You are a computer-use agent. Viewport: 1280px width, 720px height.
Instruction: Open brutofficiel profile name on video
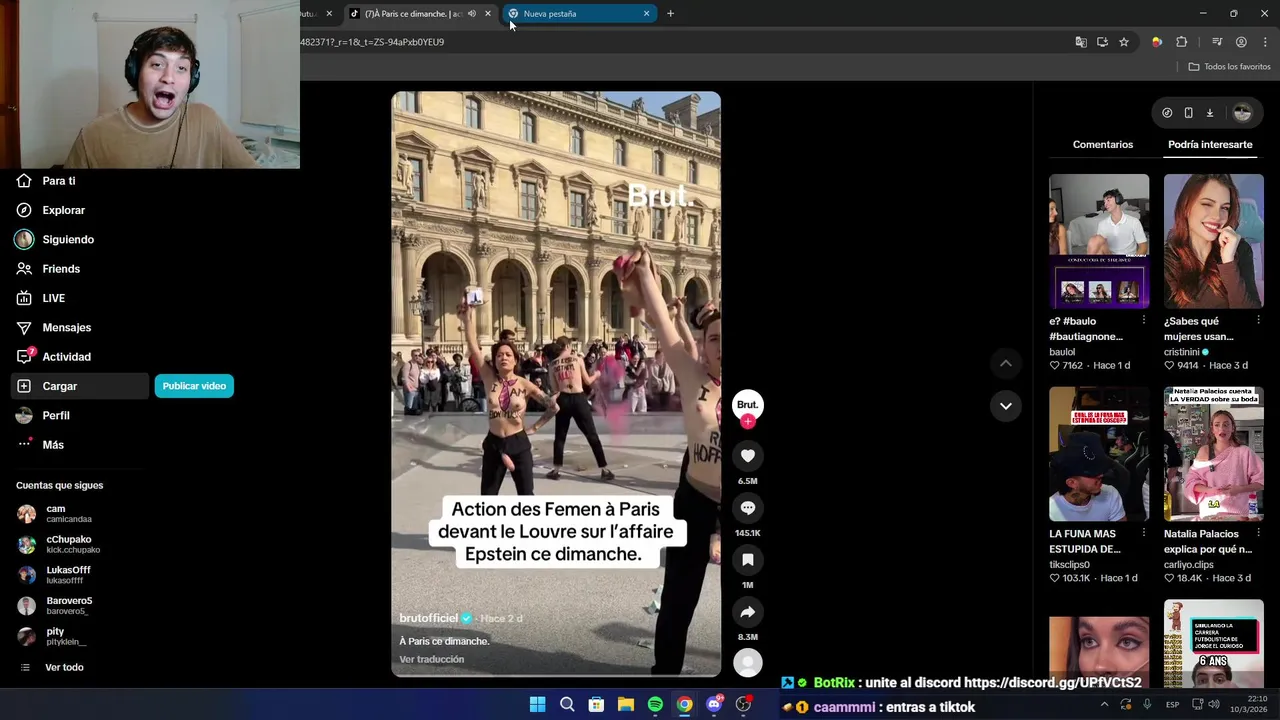click(x=428, y=619)
